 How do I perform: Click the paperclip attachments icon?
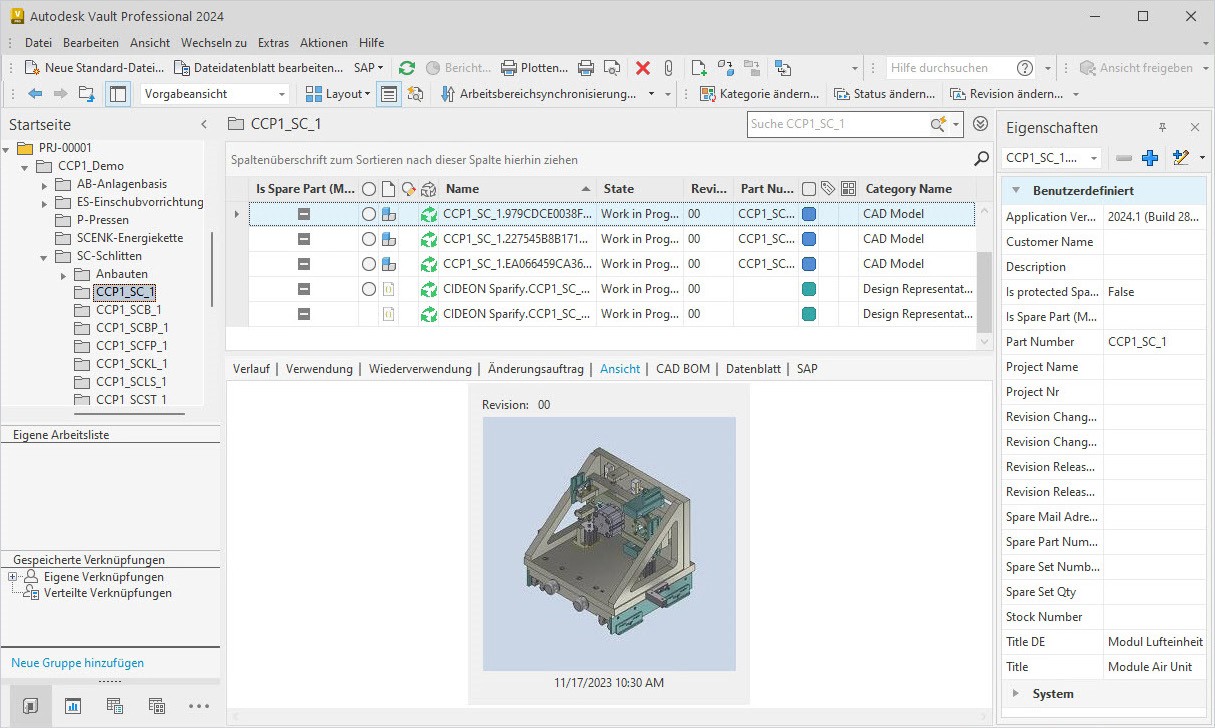(x=668, y=68)
